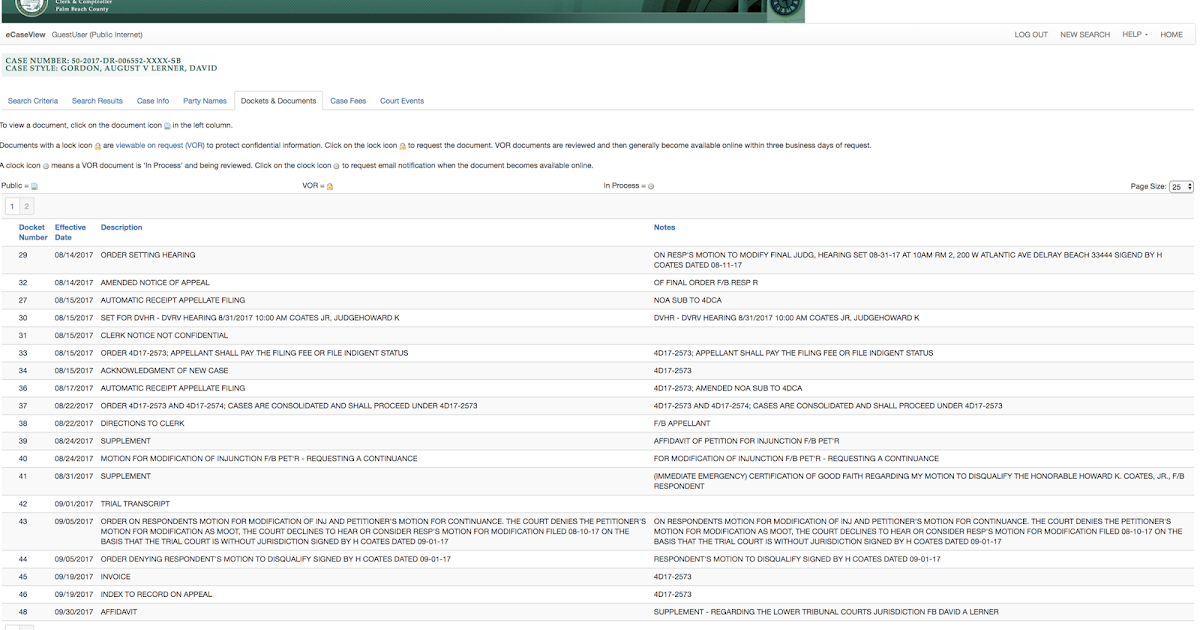The width and height of the screenshot is (1200, 630).
Task: Start a NEW SEARCH
Action: (1085, 35)
